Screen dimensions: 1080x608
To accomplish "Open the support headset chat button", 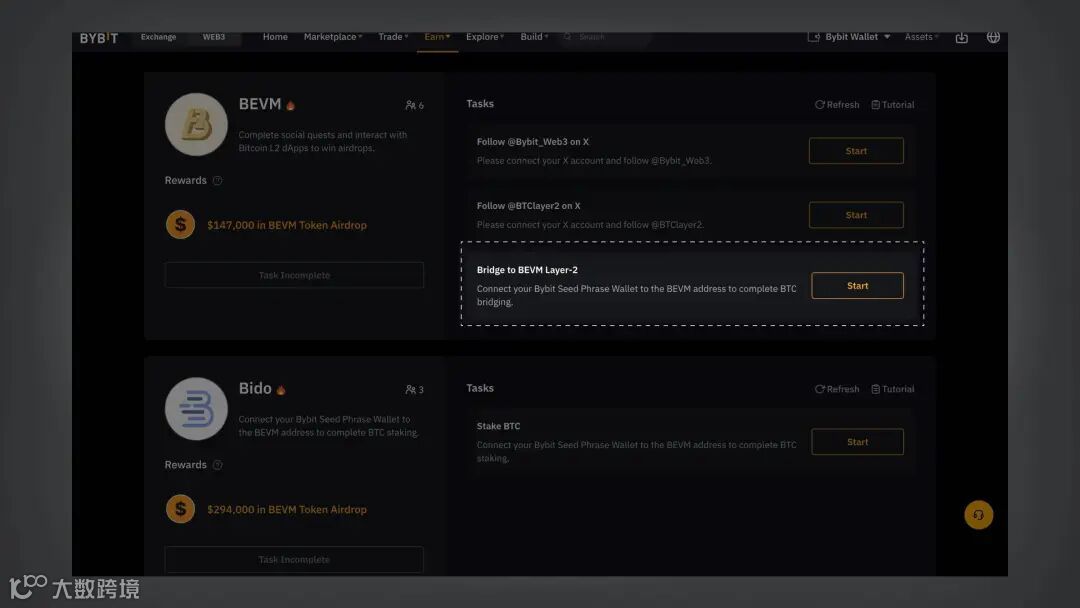I will 978,514.
